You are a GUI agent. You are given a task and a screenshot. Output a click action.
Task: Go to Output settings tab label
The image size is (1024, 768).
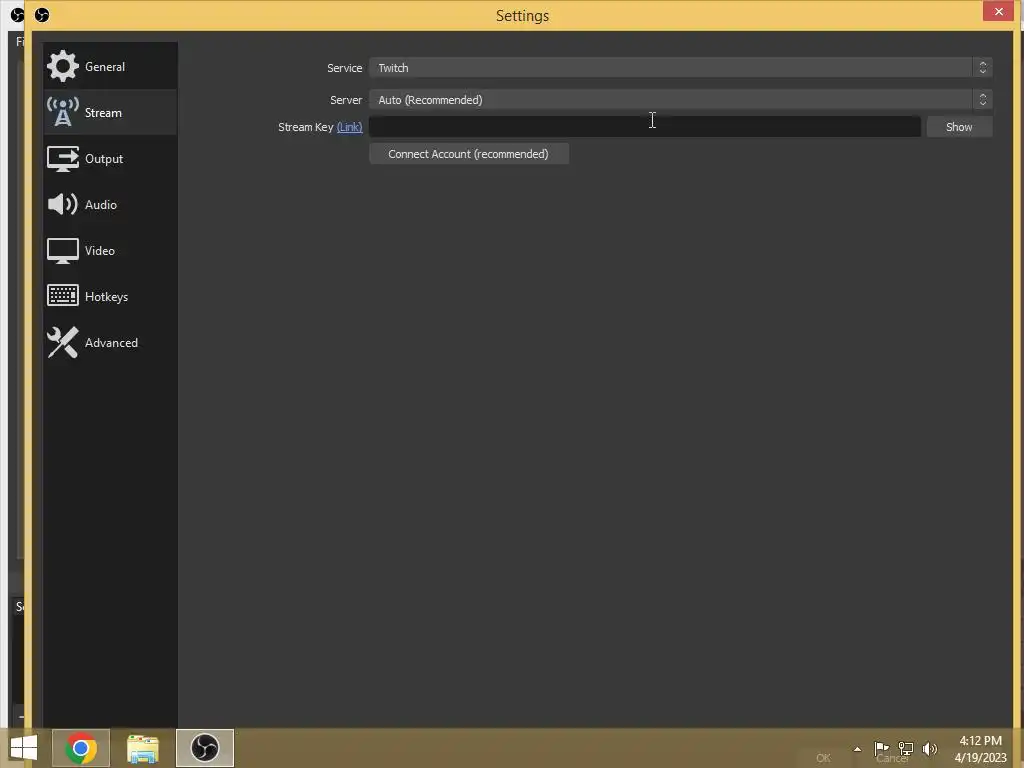tap(104, 159)
